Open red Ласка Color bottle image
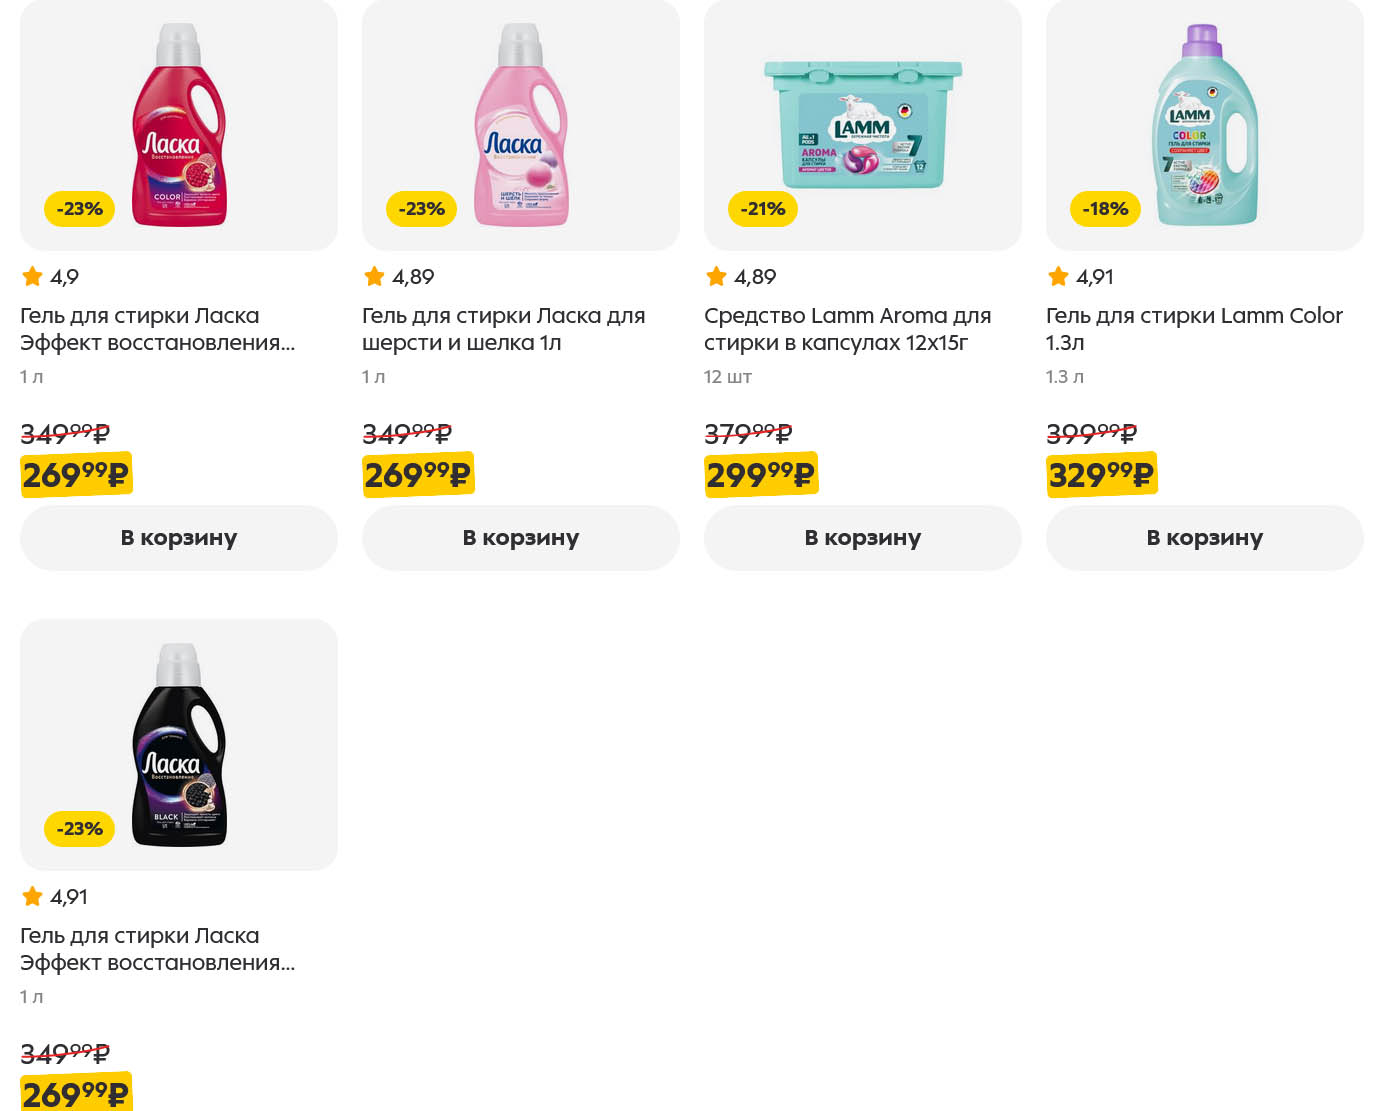The height and width of the screenshot is (1111, 1389). point(179,125)
